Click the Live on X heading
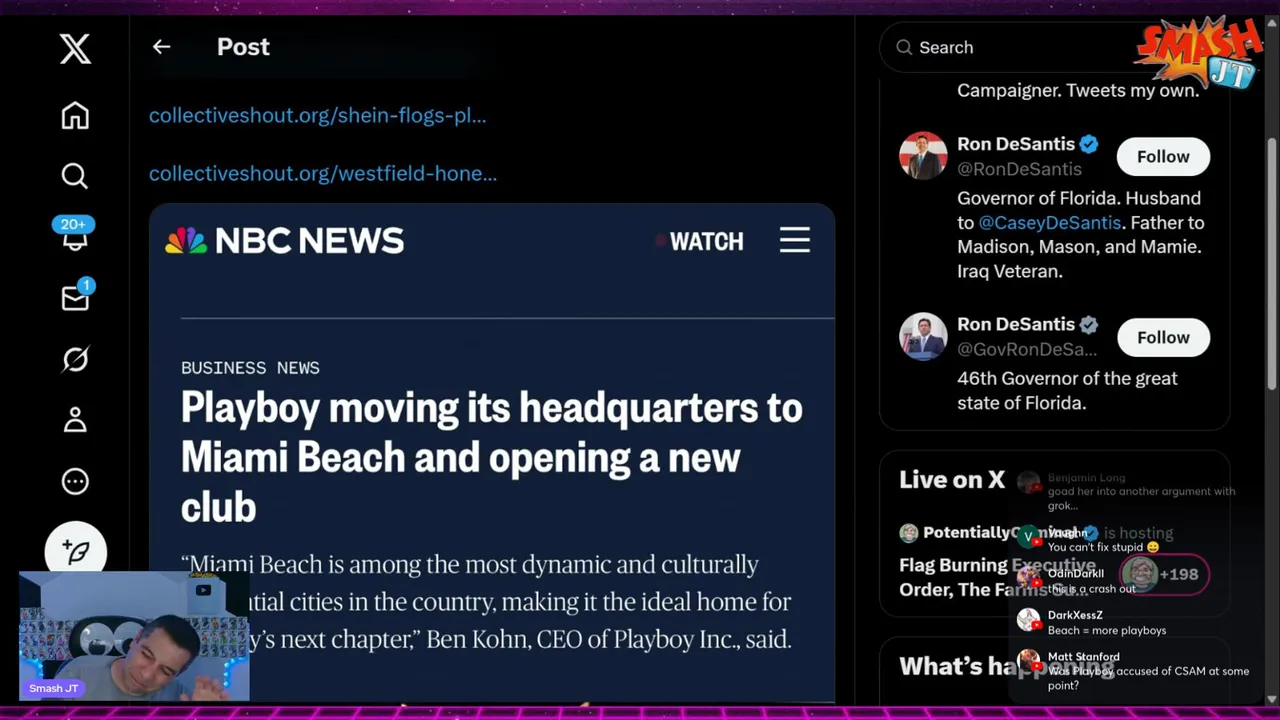Screen dimensions: 1280x720 tap(951, 480)
